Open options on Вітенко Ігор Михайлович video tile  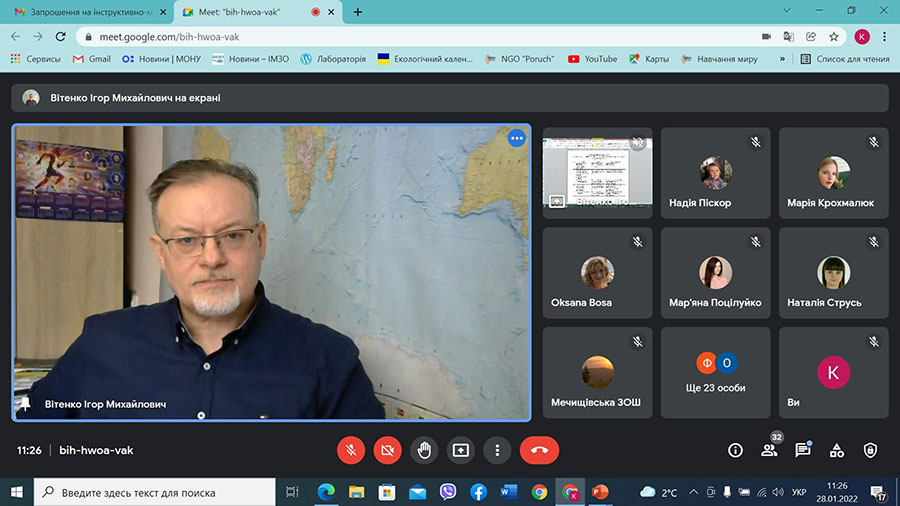pyautogui.click(x=517, y=138)
